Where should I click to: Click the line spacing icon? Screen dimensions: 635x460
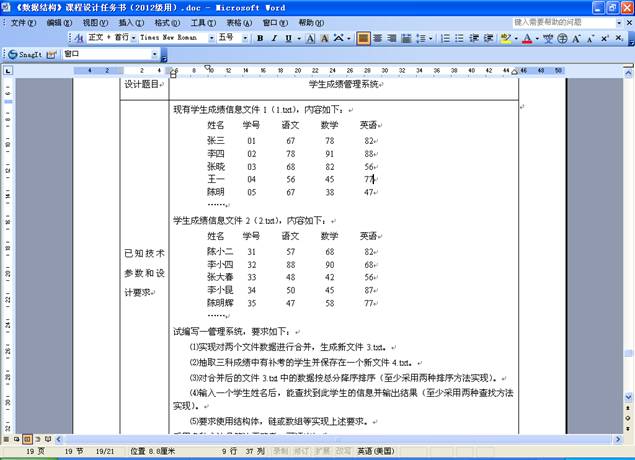coord(421,38)
